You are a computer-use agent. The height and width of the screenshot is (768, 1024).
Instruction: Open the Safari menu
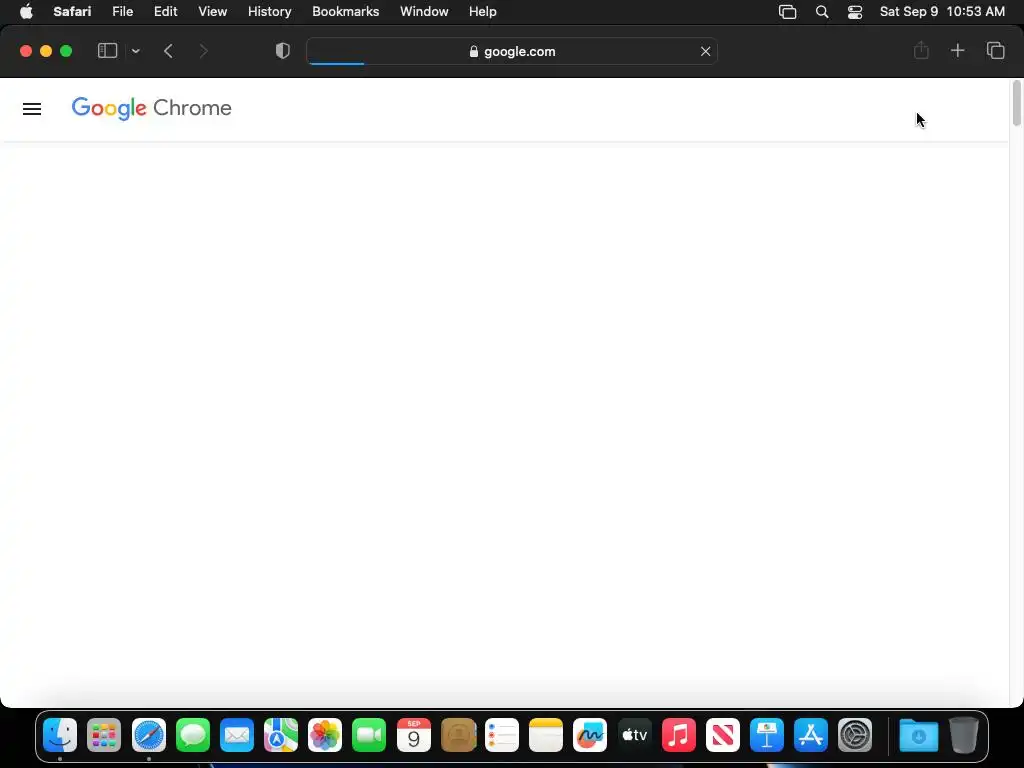[72, 12]
